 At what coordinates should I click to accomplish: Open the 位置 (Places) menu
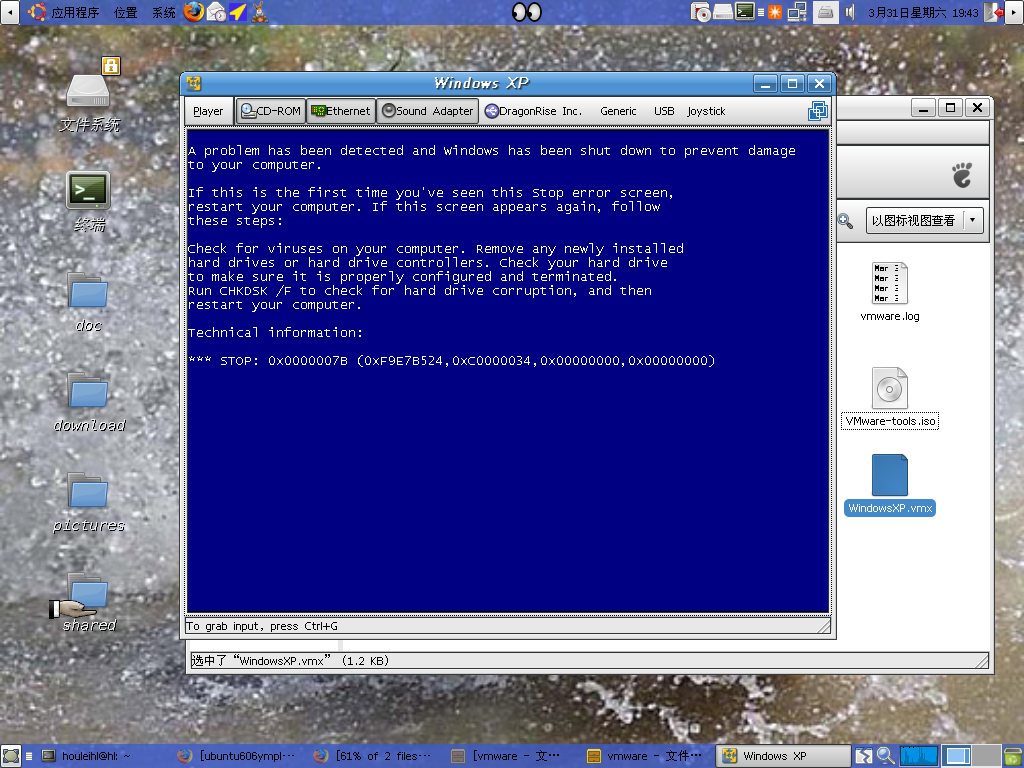125,12
